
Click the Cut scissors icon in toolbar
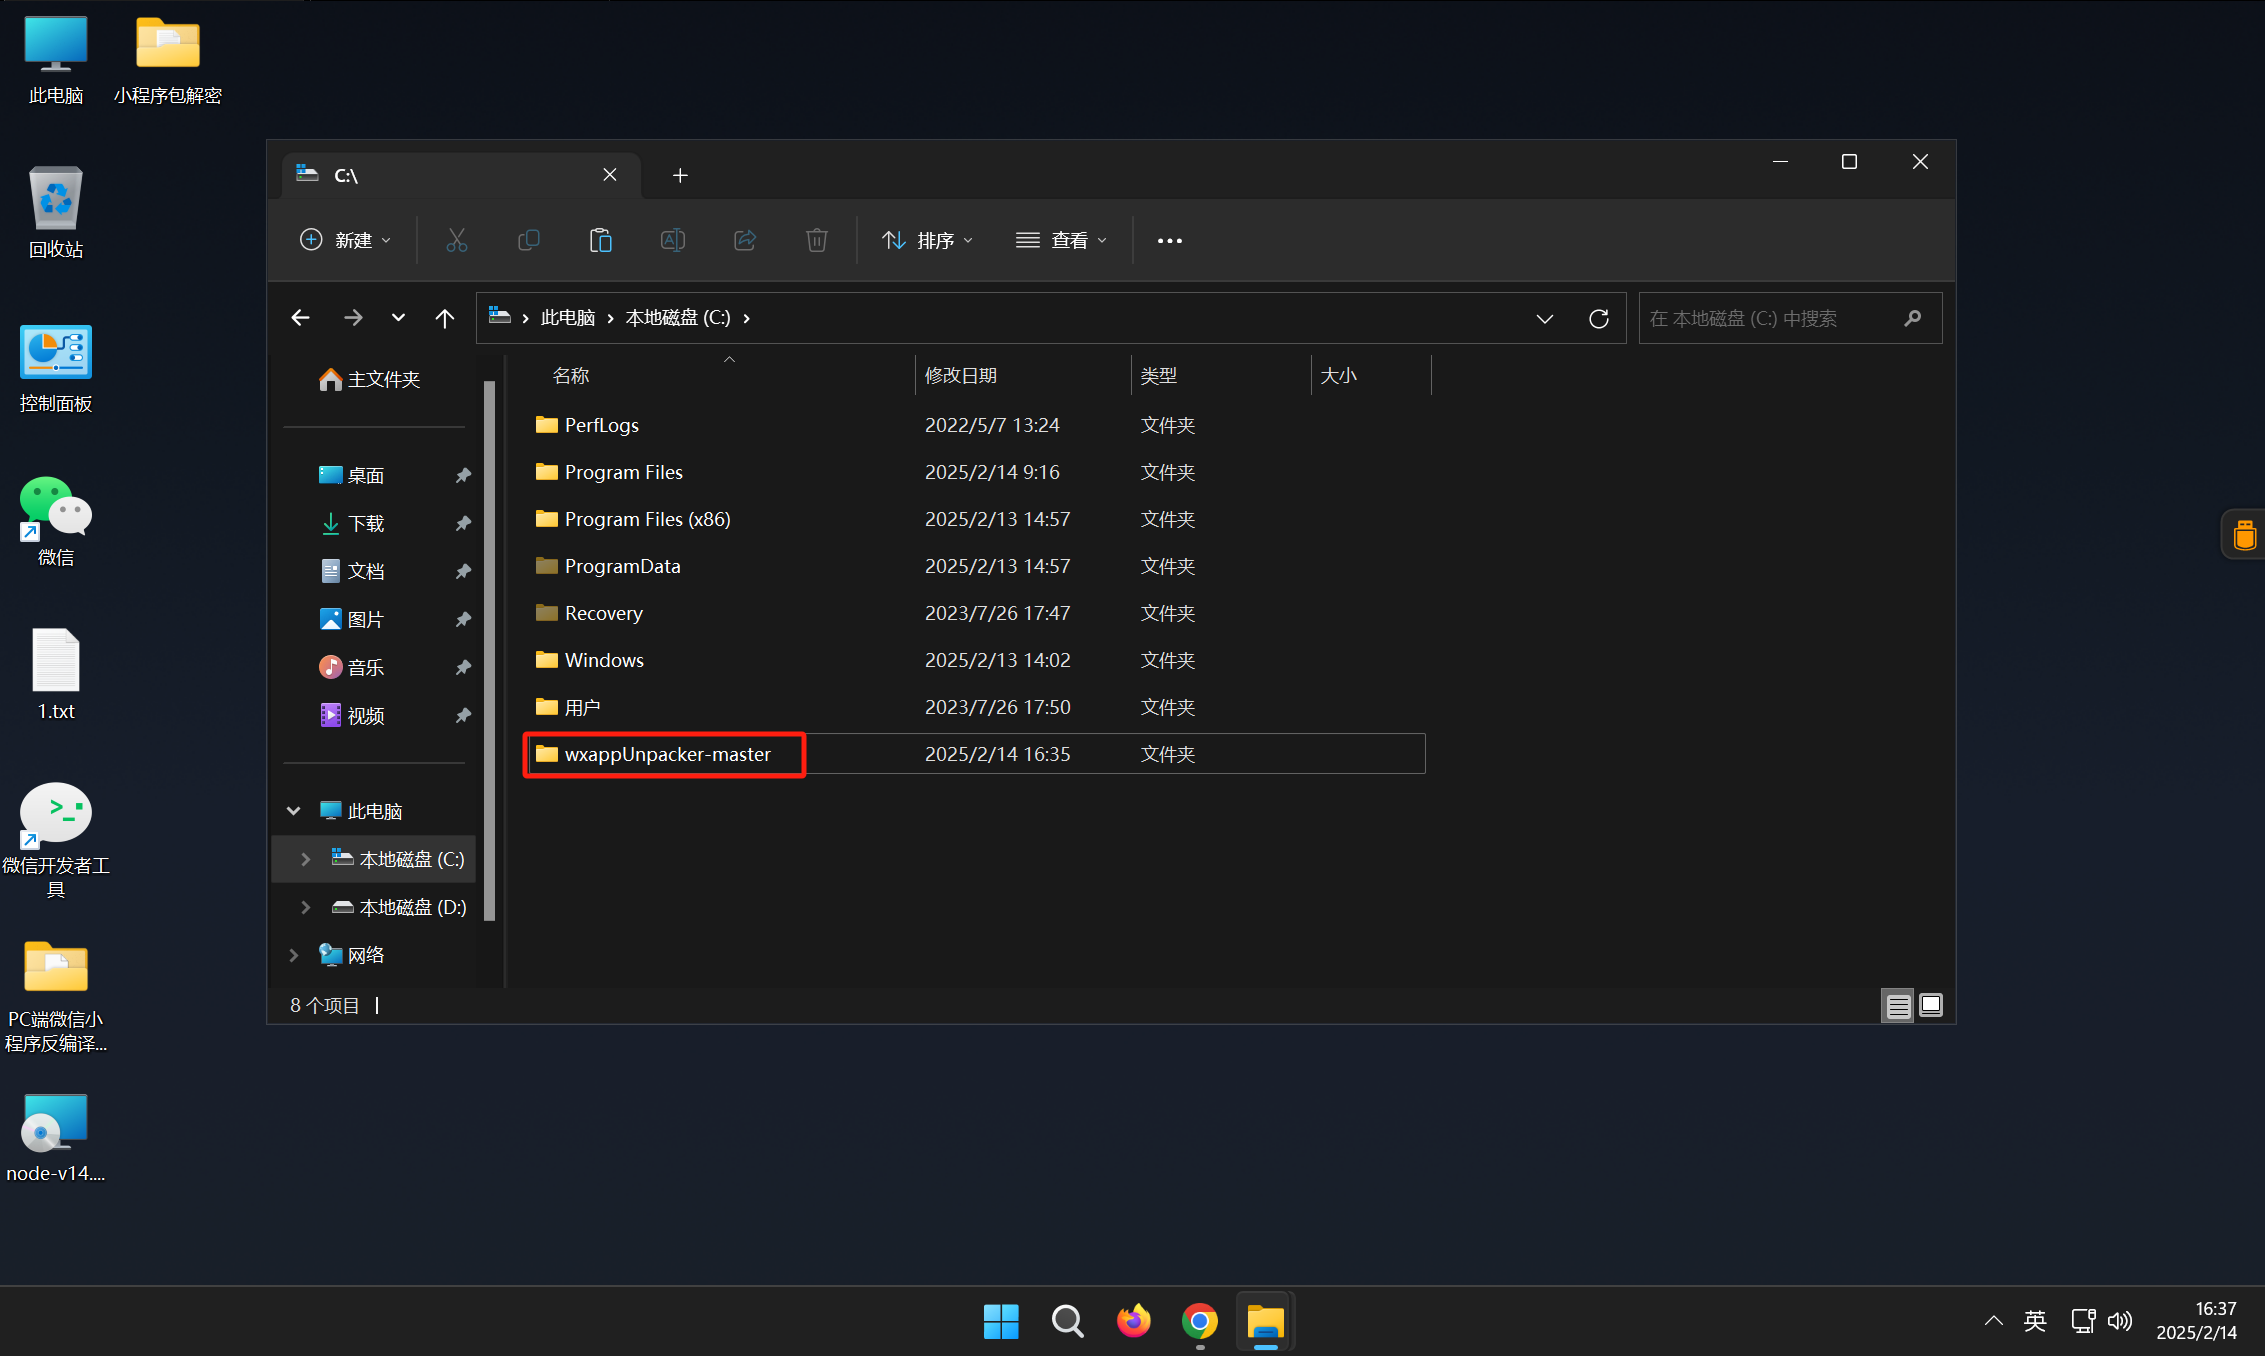456,240
